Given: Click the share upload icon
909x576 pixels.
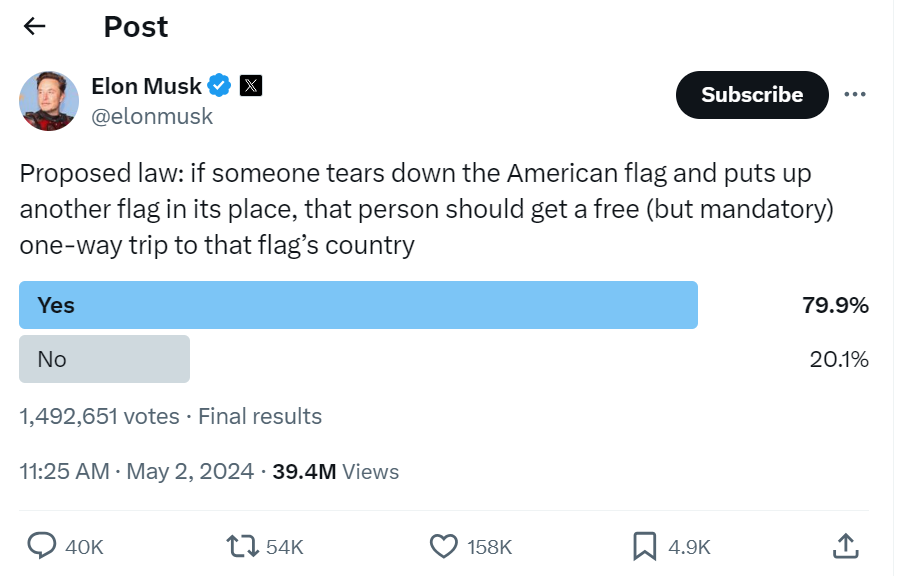Looking at the screenshot, I should tap(845, 546).
